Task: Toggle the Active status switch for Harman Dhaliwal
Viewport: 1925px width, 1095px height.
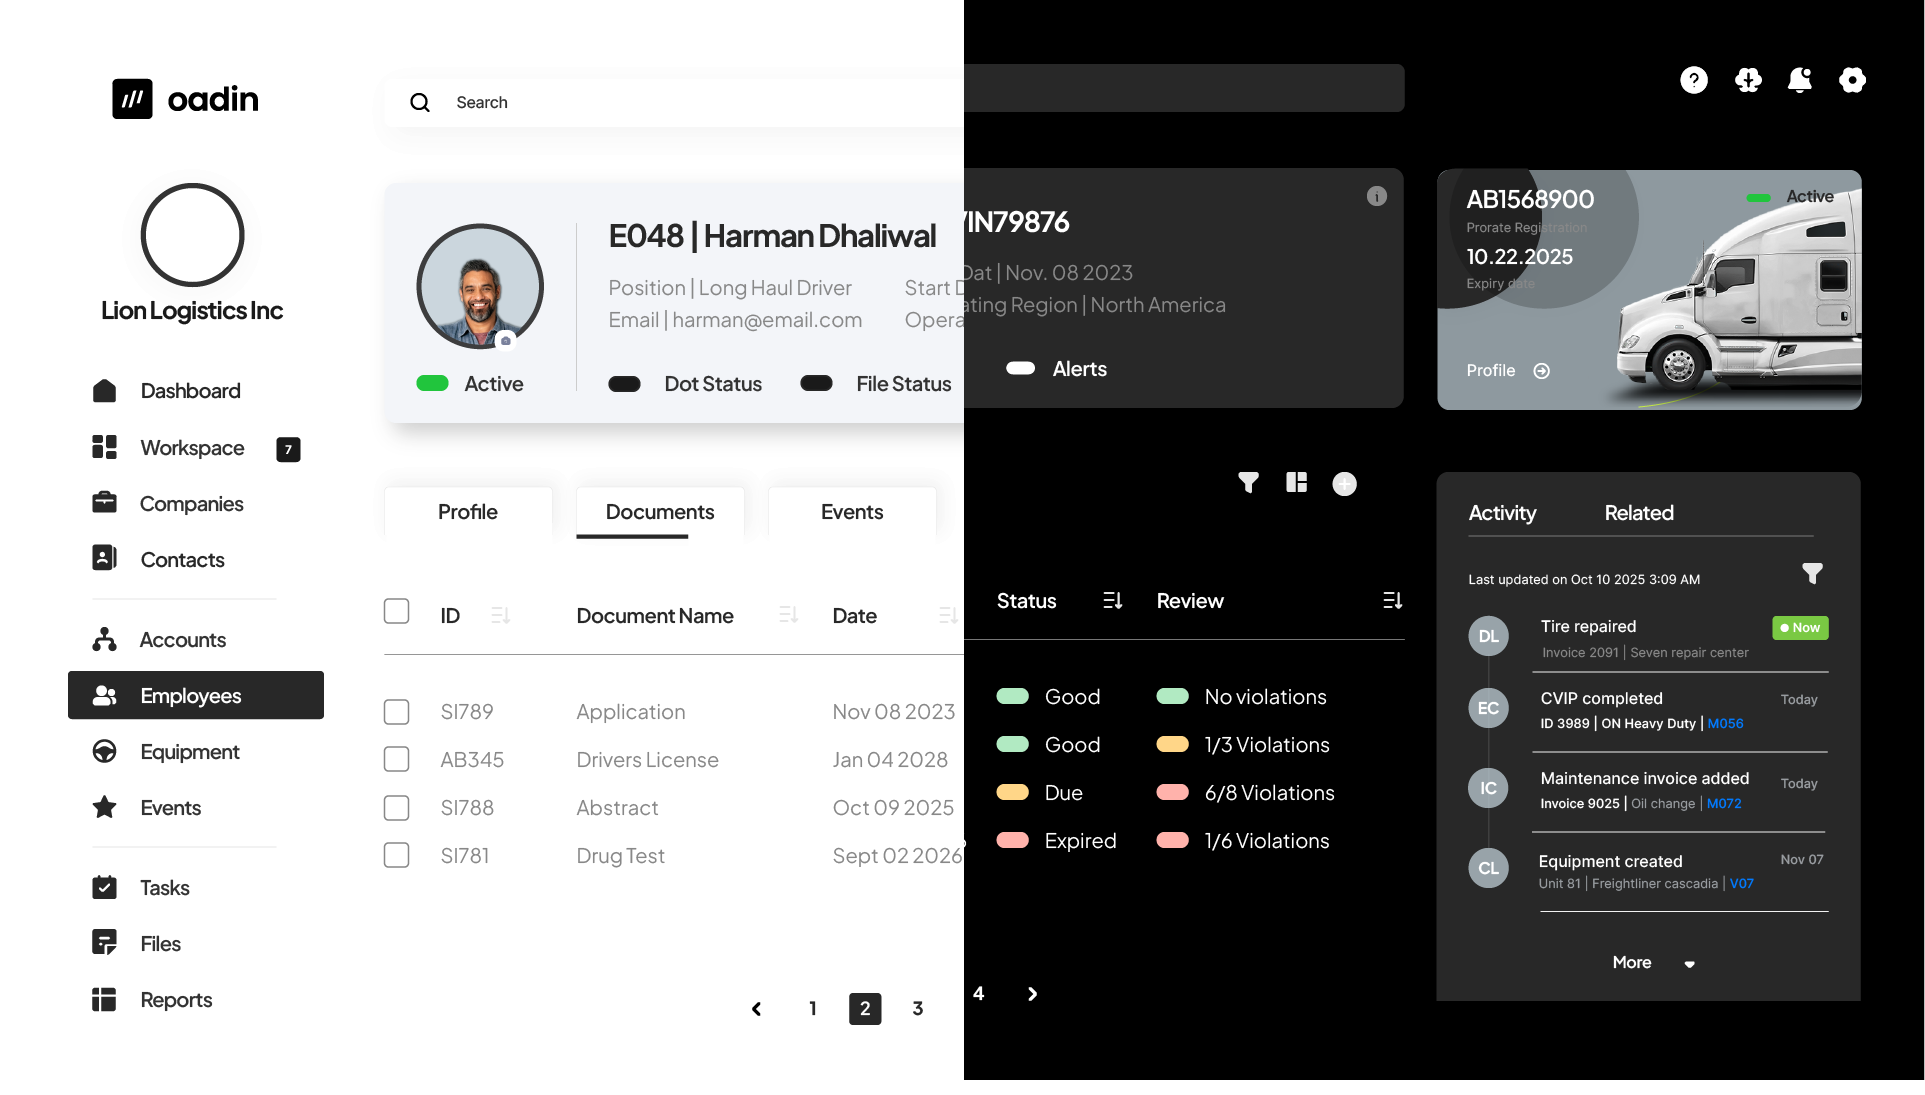Action: pyautogui.click(x=432, y=383)
